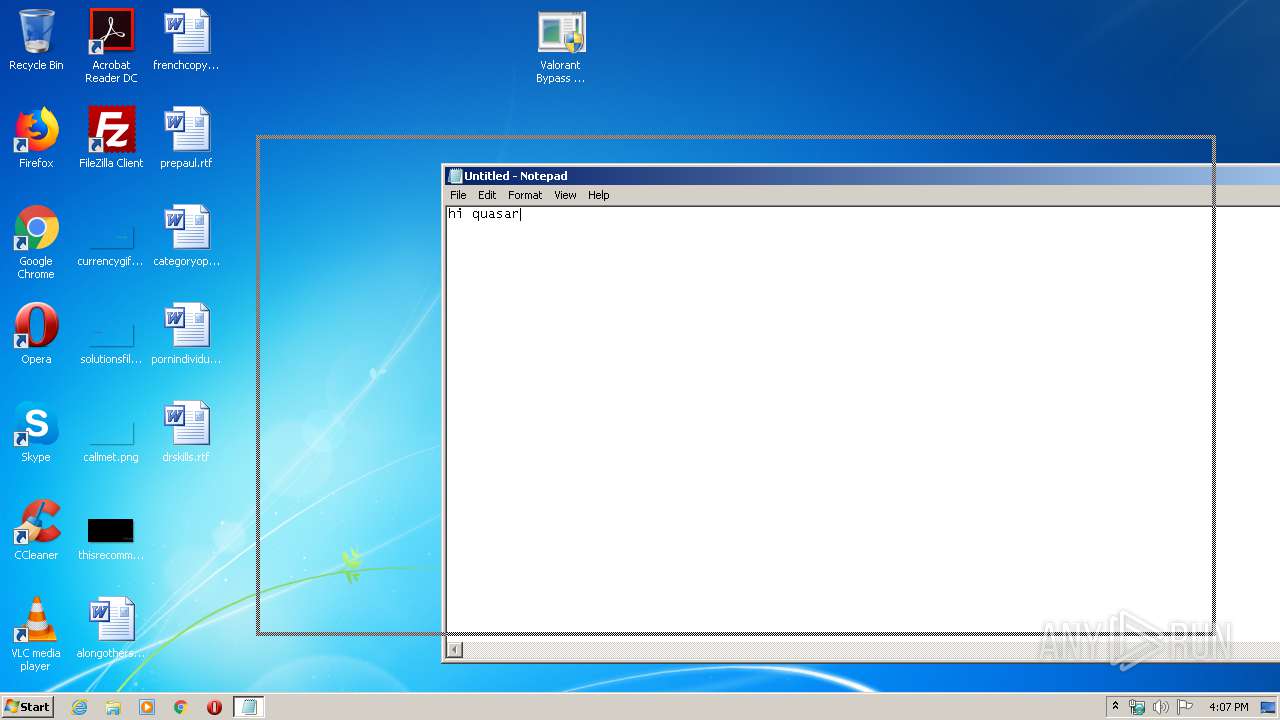
Task: Select the Valorant Bypass desktop icon
Action: [561, 47]
